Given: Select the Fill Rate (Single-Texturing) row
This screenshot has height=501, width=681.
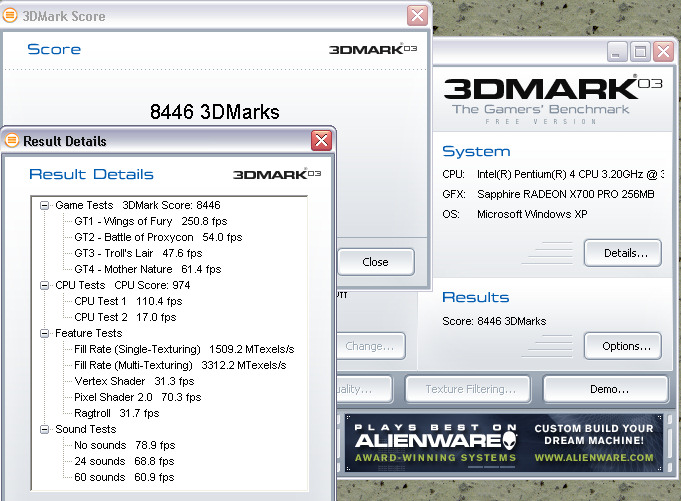Looking at the screenshot, I should 184,349.
